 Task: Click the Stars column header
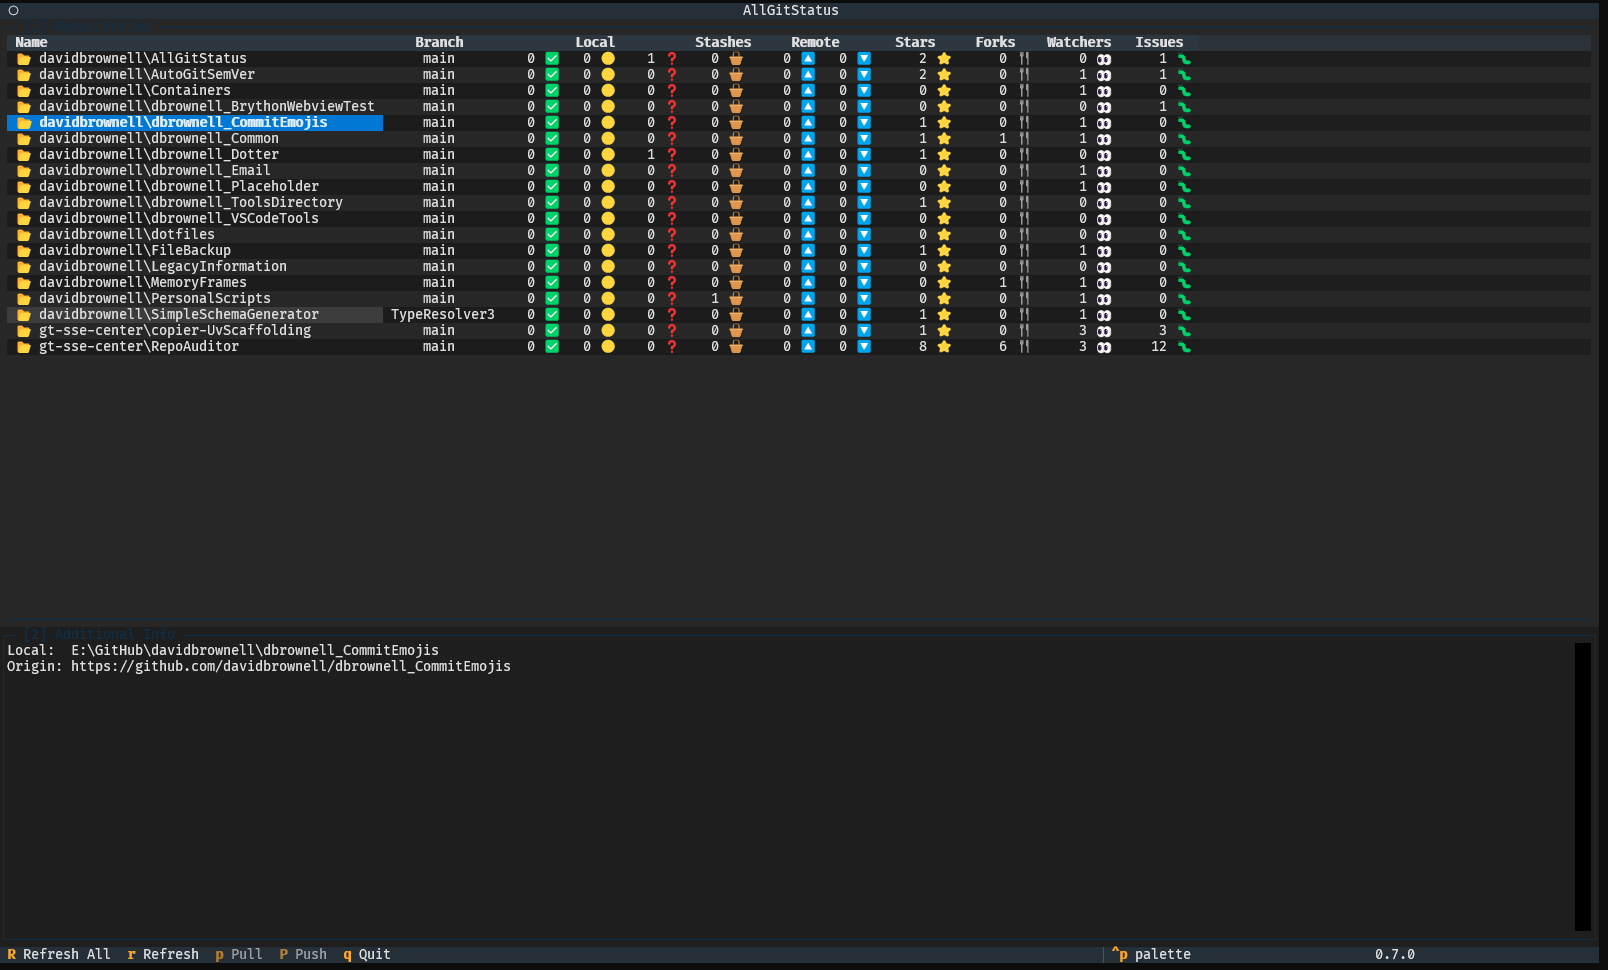(915, 42)
